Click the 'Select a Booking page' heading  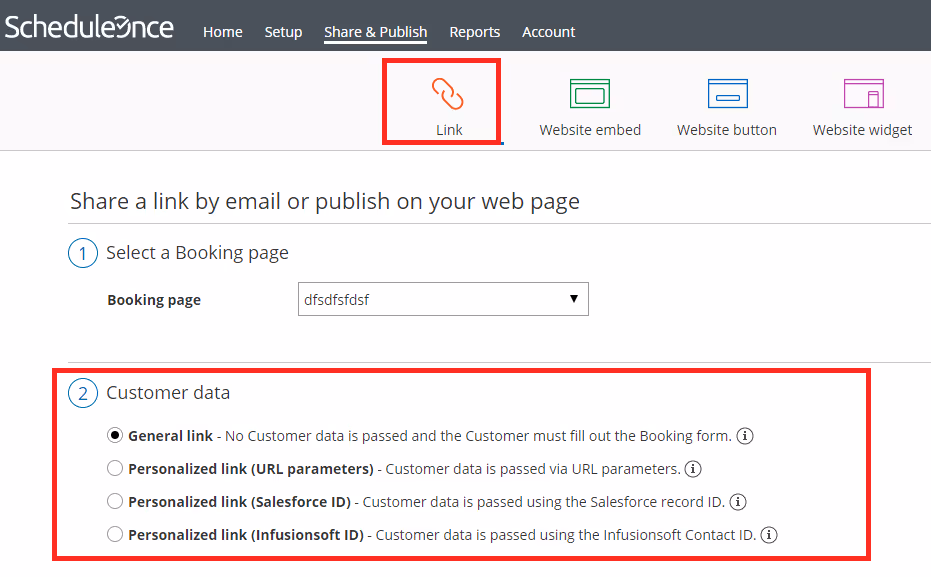197,253
